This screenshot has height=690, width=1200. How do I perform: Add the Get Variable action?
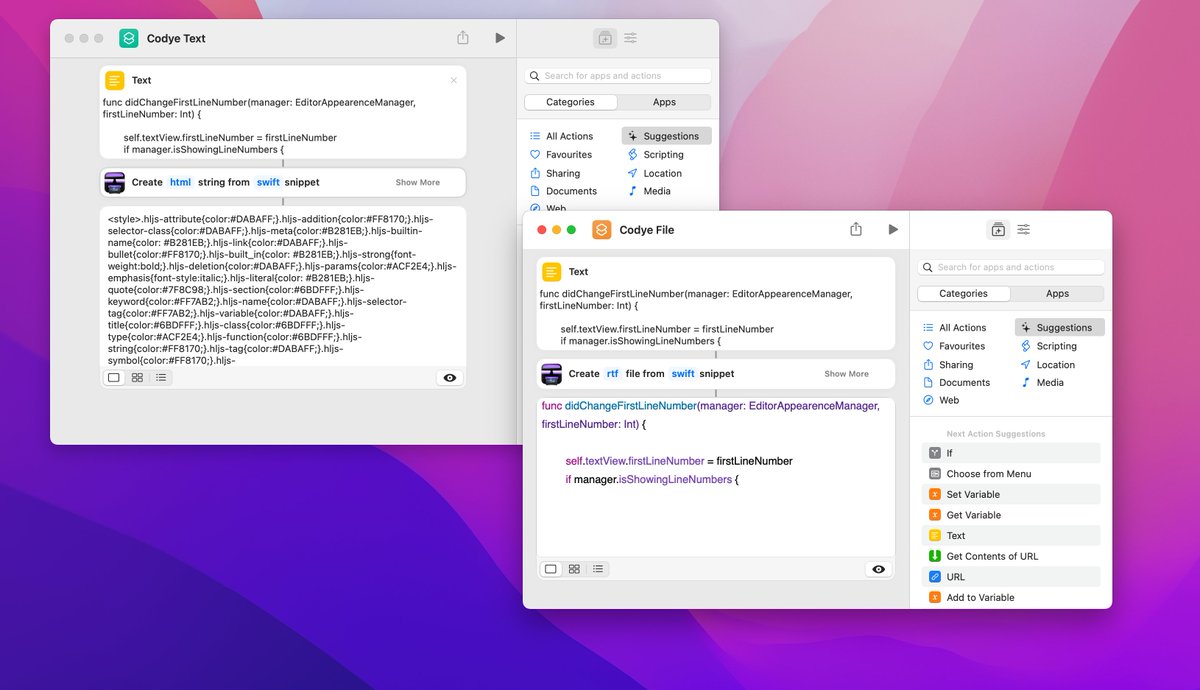[1011, 515]
